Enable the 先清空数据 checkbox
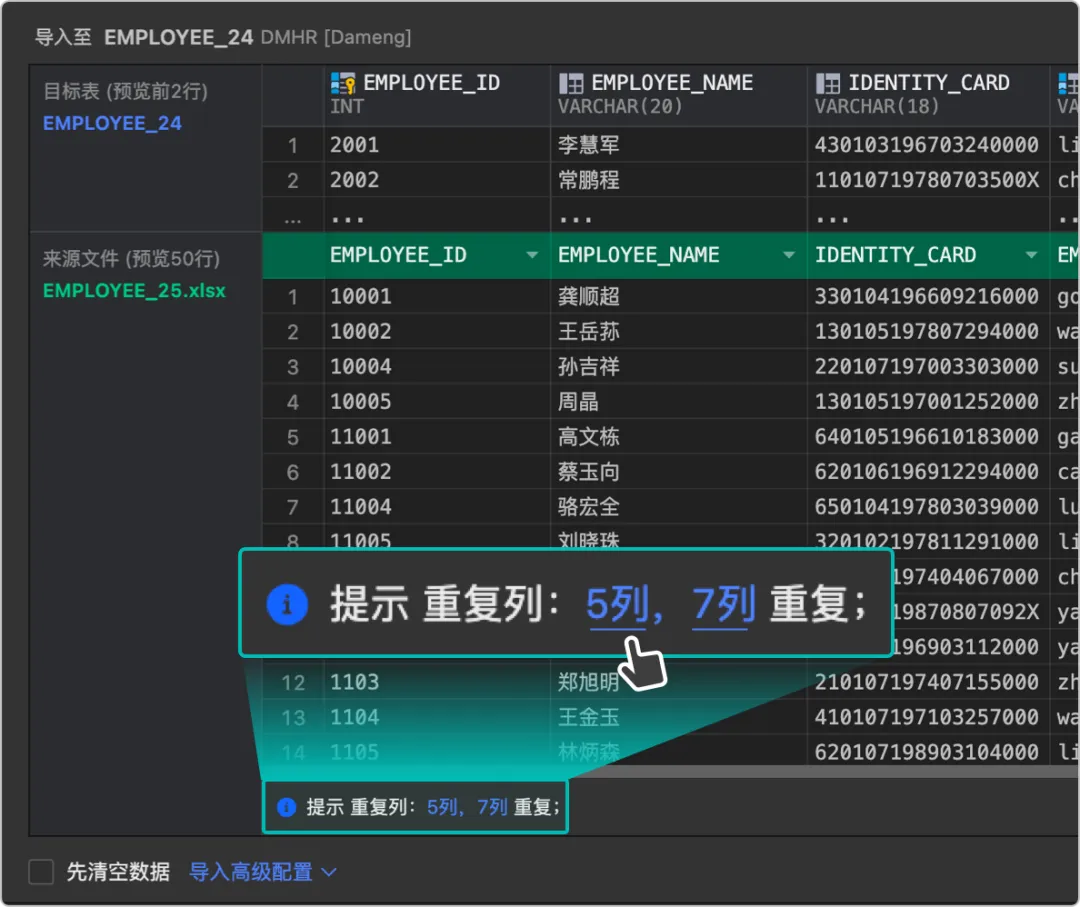Screen dimensions: 1080x907 click(40, 871)
